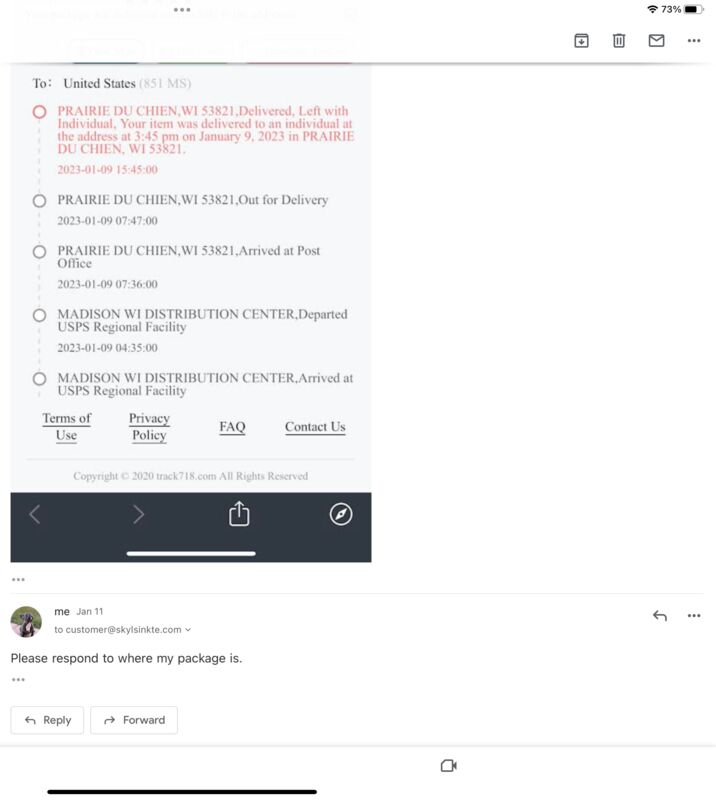The height and width of the screenshot is (800, 716).
Task: Open more options for the Jan 11 message
Action: click(694, 615)
